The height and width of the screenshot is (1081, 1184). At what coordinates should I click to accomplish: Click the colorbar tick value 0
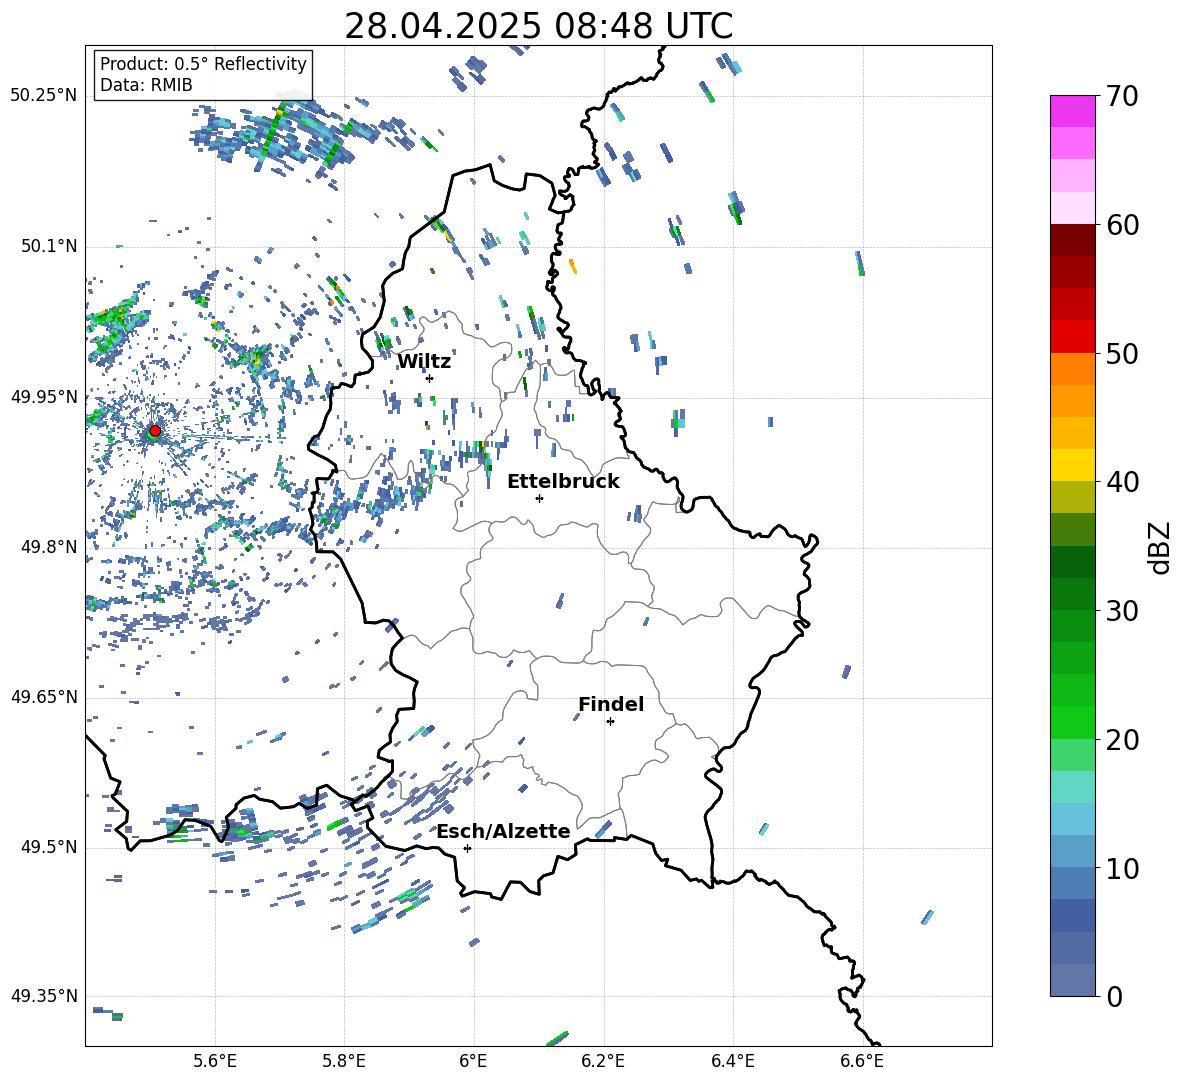tap(1114, 996)
